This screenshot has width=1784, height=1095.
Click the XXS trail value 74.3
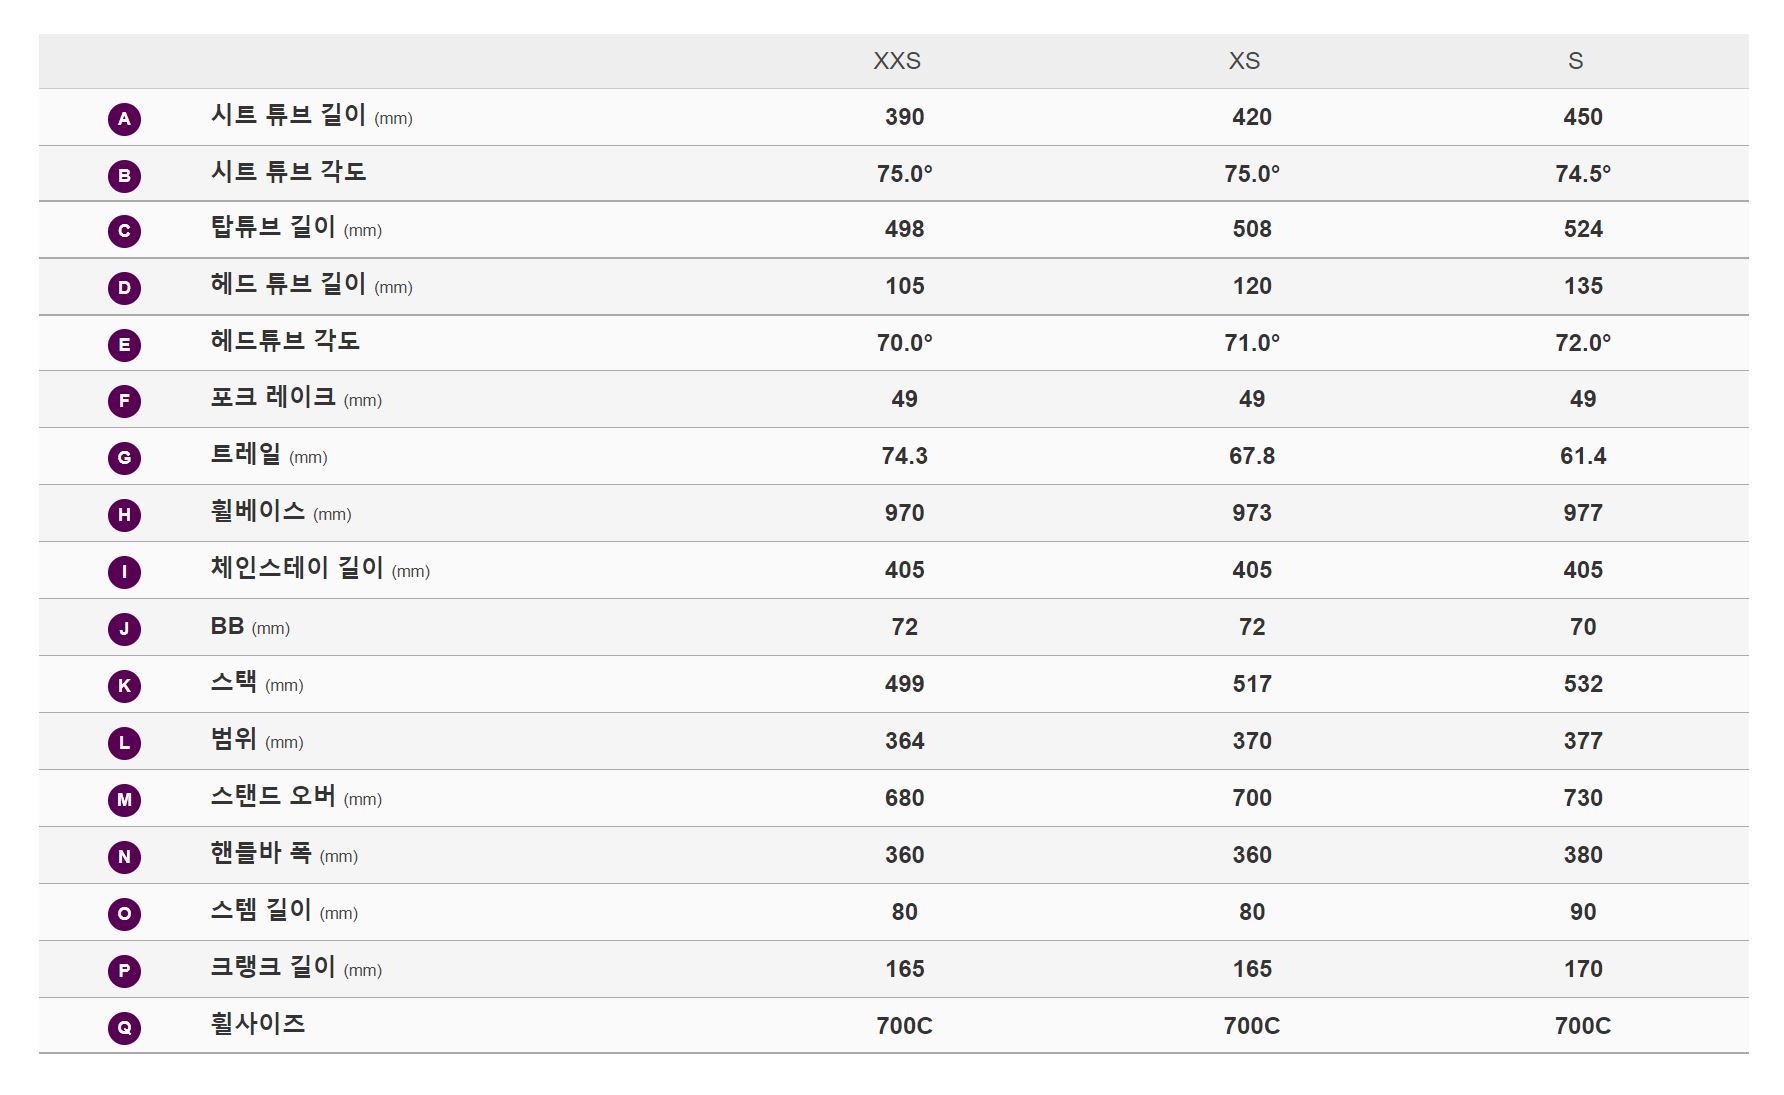point(904,456)
